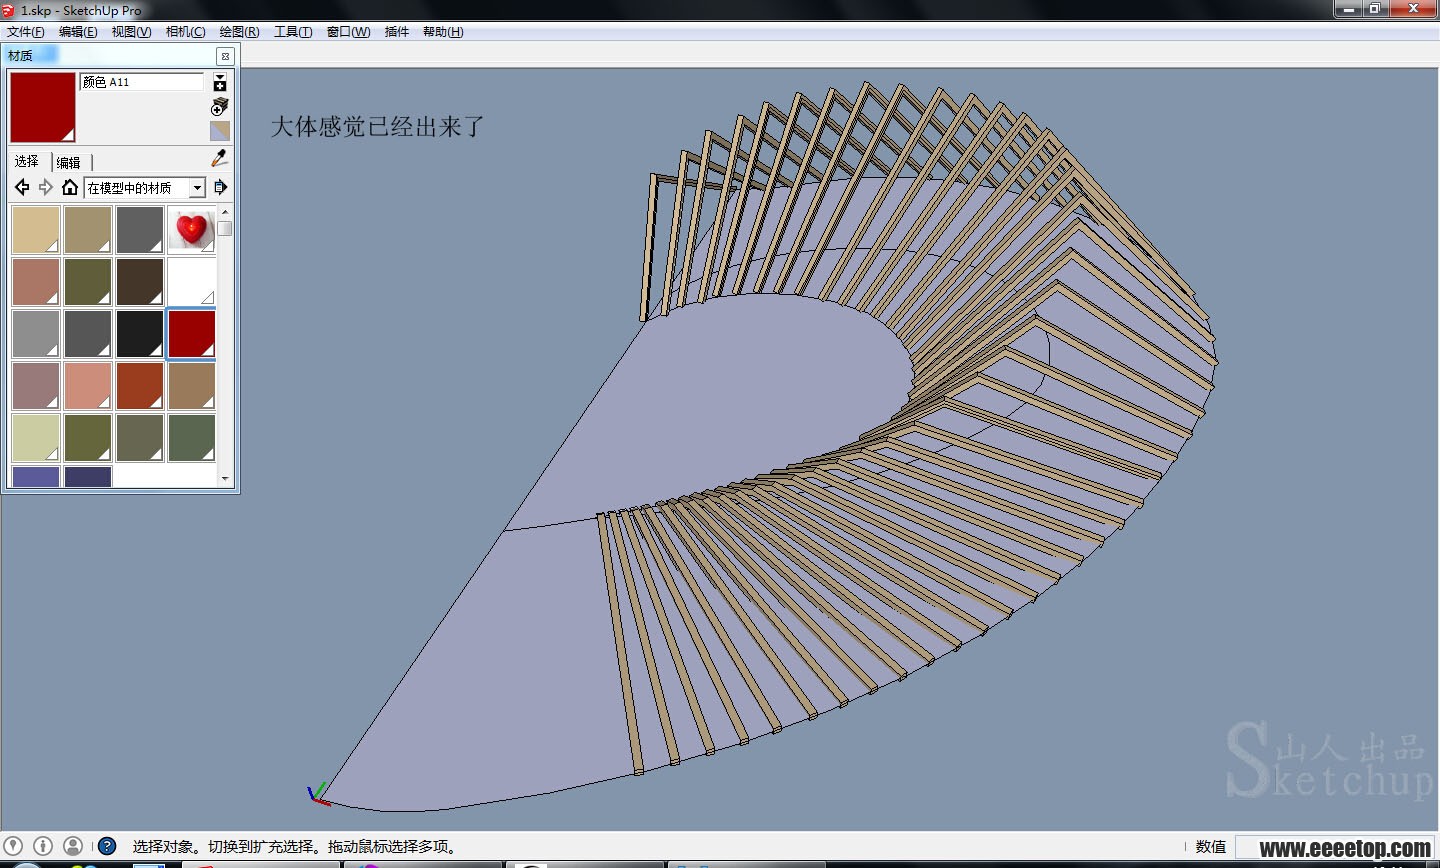Select the light gray swatch in the third row

pos(36,334)
